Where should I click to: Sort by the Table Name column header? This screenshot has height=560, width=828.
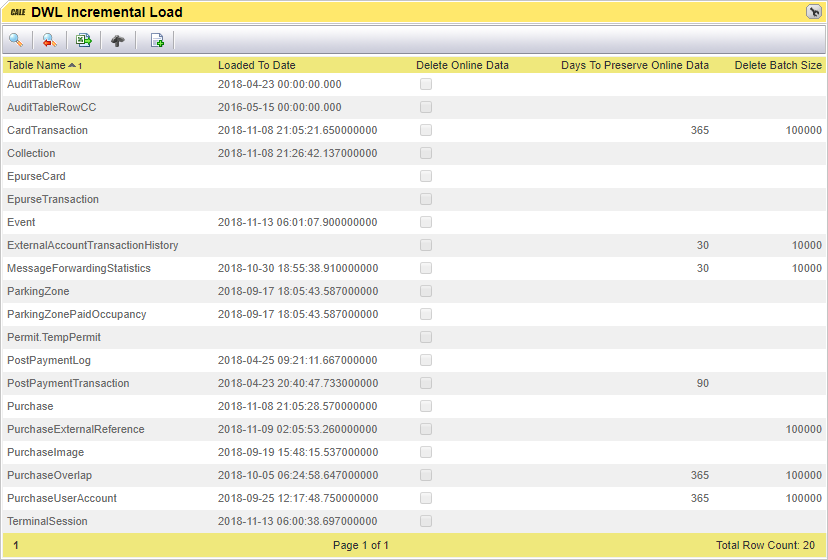(36, 65)
